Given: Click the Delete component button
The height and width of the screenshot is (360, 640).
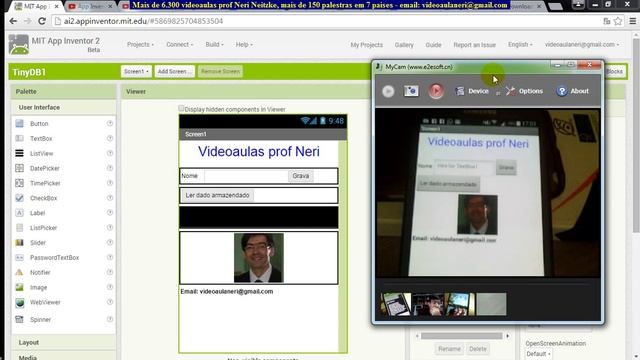Looking at the screenshot, I should pos(478,349).
